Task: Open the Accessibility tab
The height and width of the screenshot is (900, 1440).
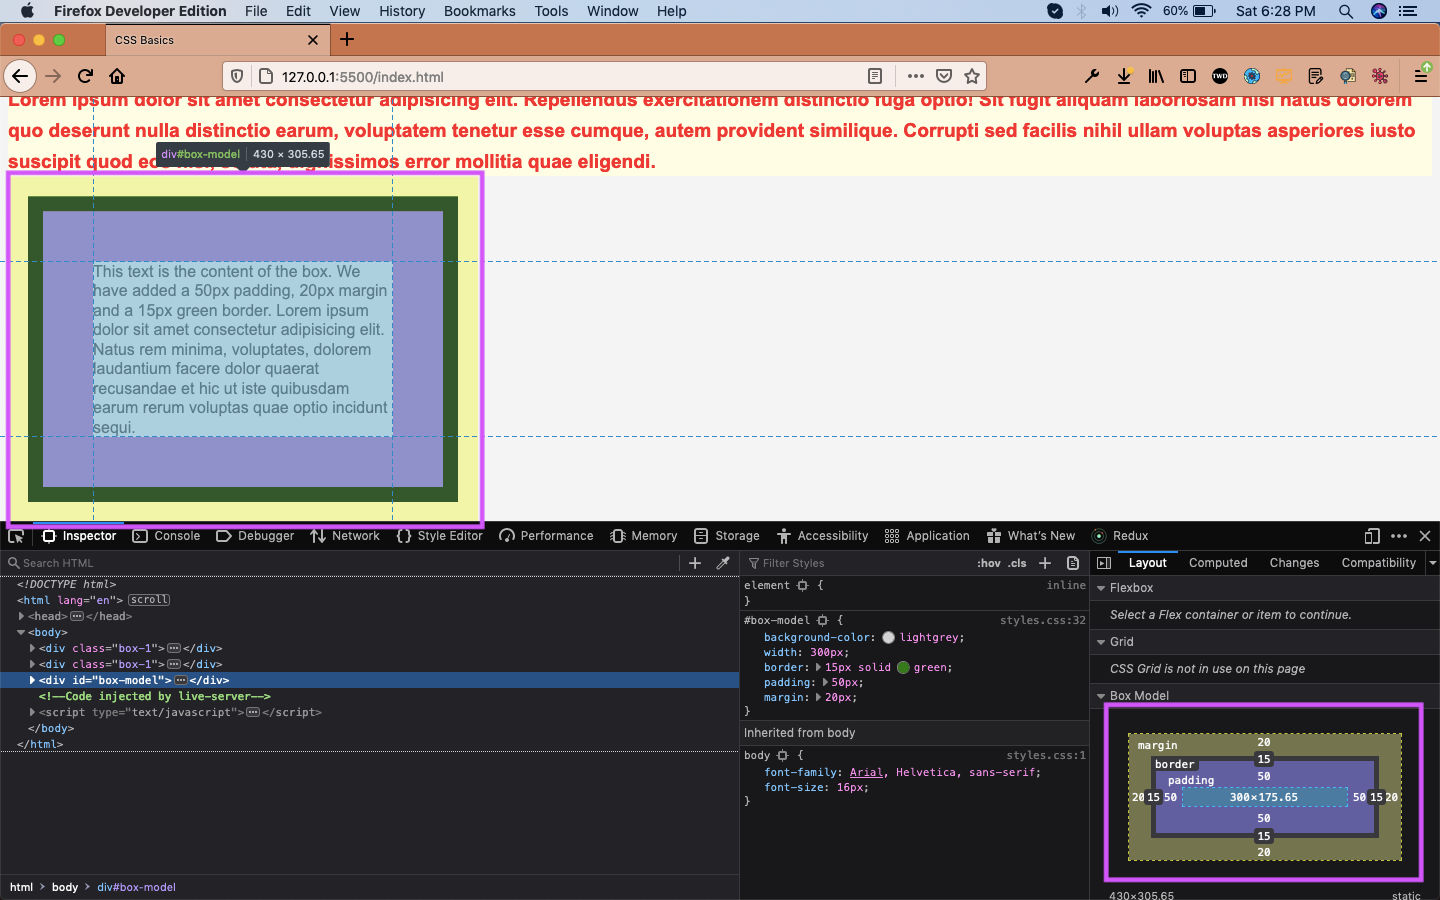Action: coord(823,536)
